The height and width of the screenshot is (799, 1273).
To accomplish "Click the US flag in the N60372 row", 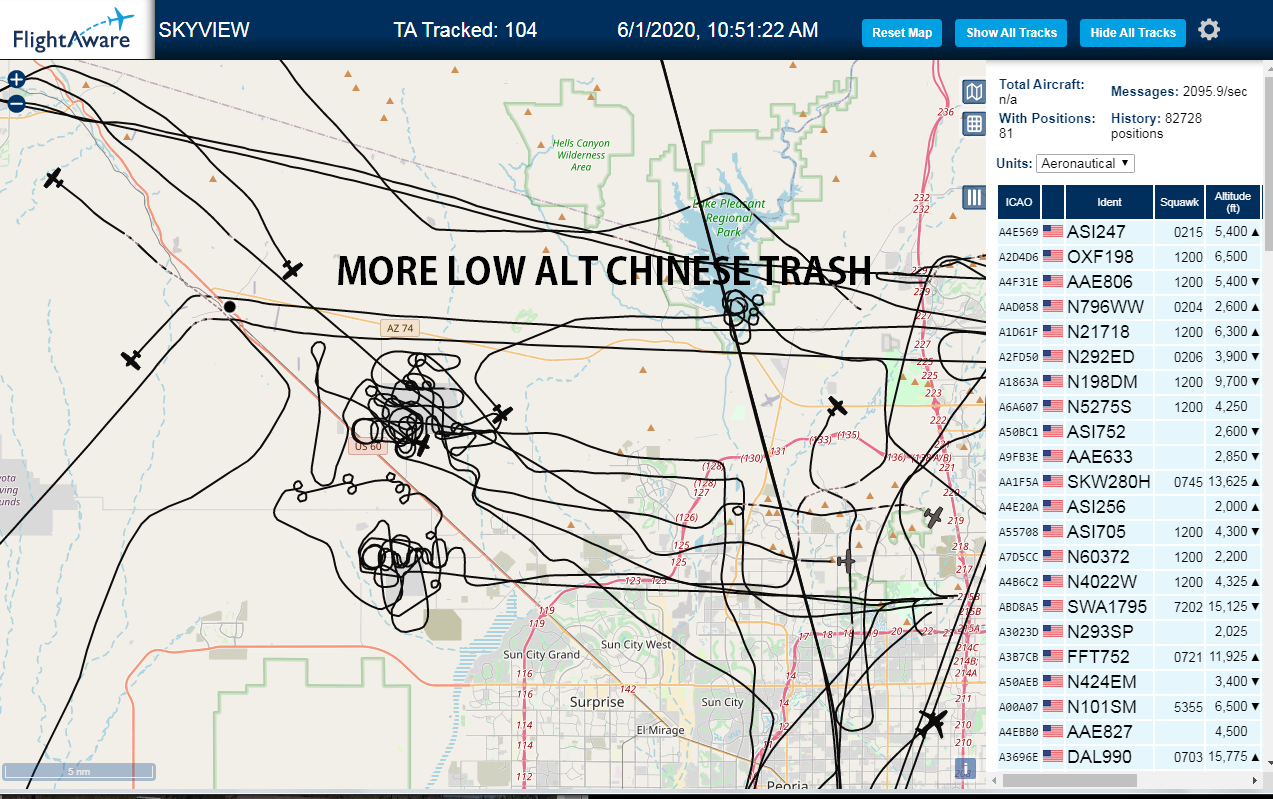I will point(1053,557).
